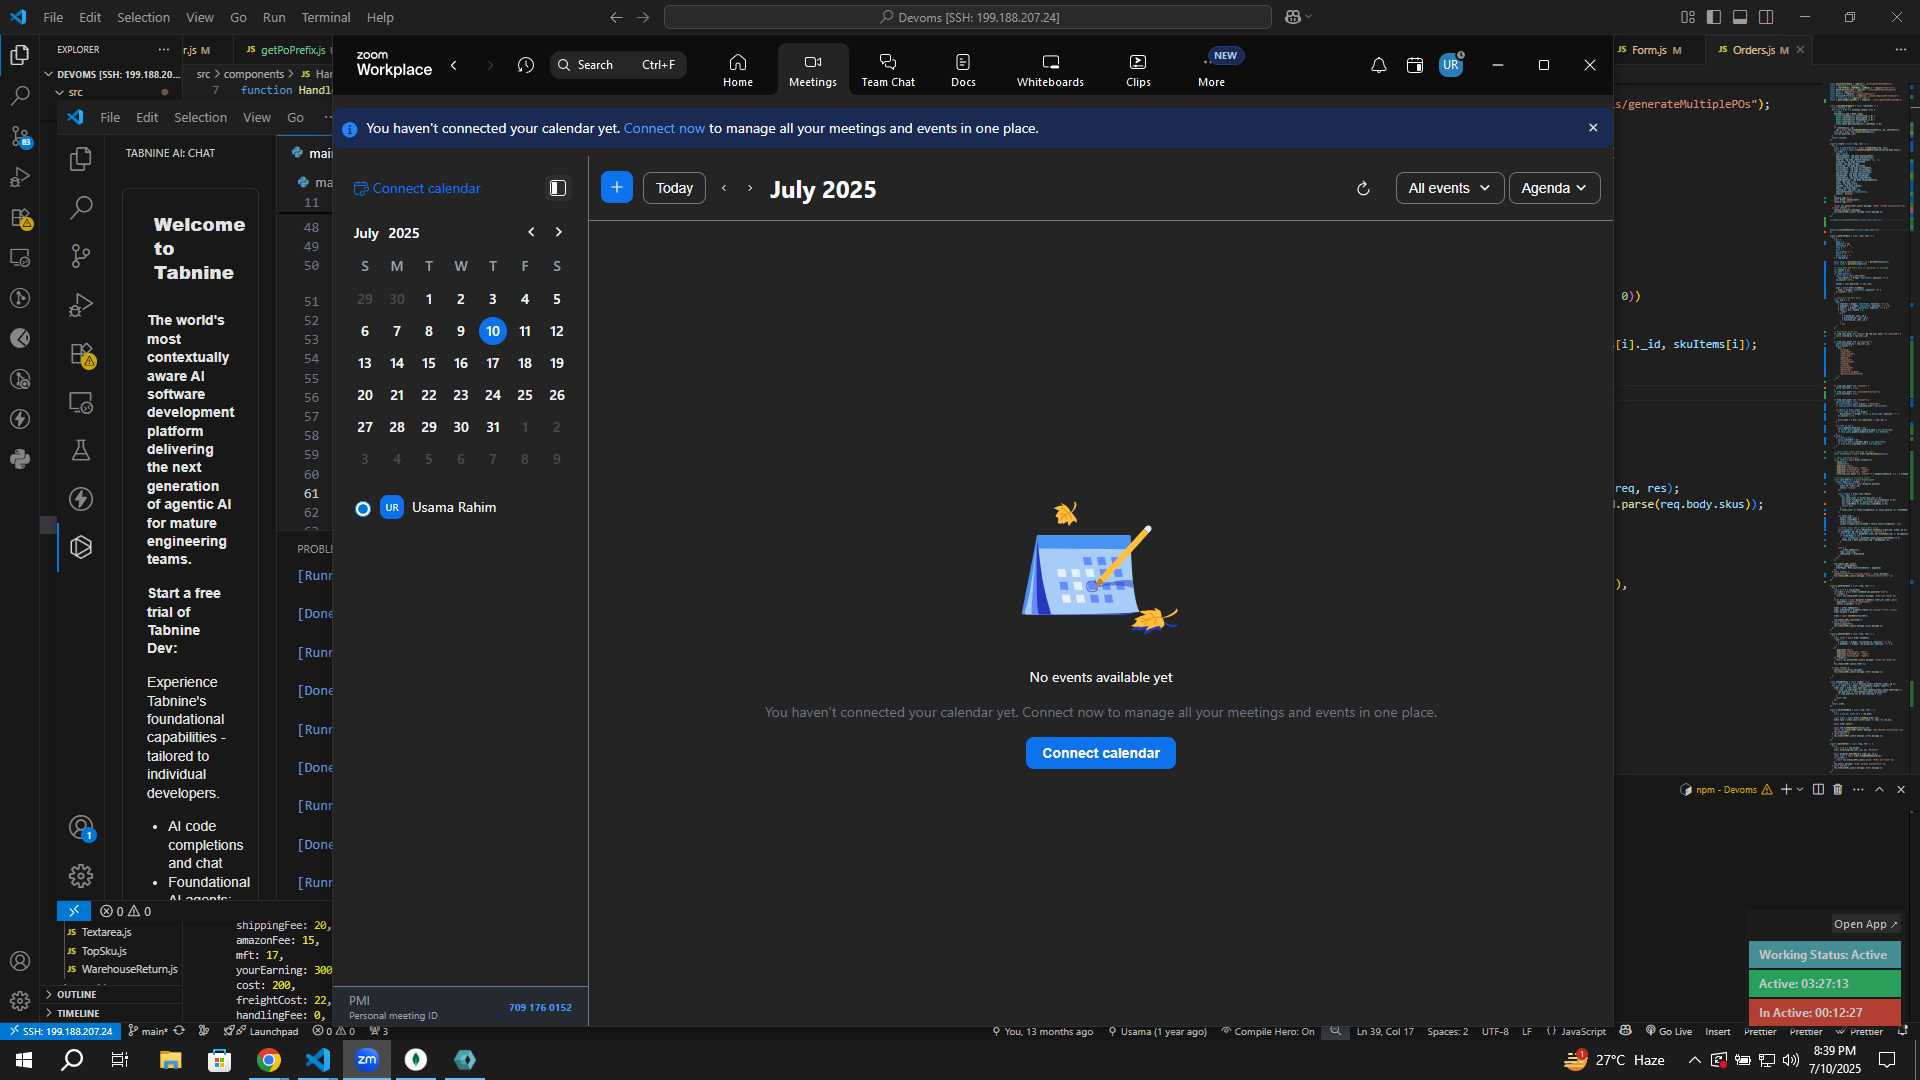Screen dimensions: 1920x1080
Task: Click the Zoom Search box
Action: [x=618, y=65]
